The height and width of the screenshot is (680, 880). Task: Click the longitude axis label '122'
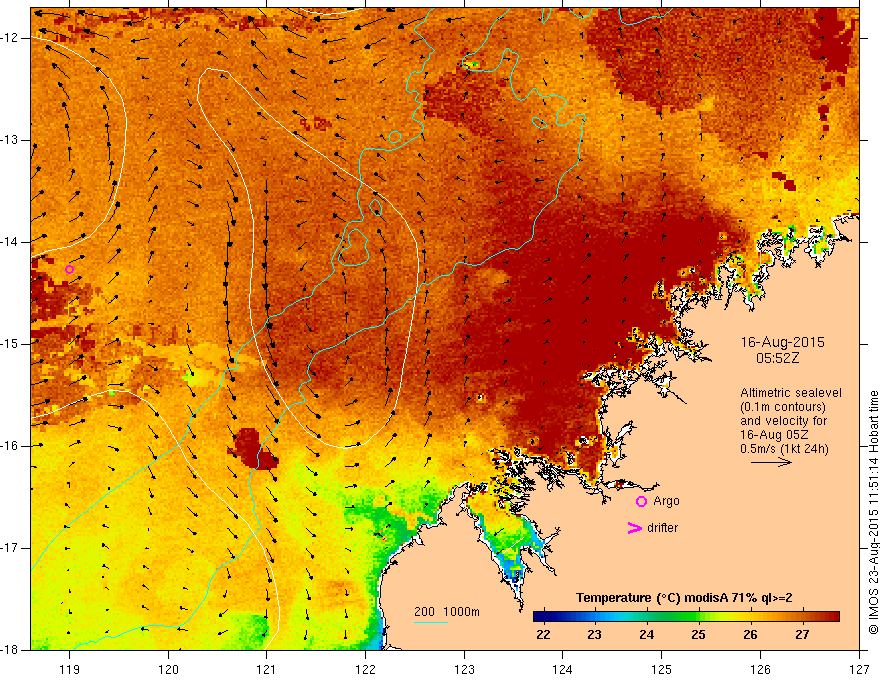(x=365, y=669)
